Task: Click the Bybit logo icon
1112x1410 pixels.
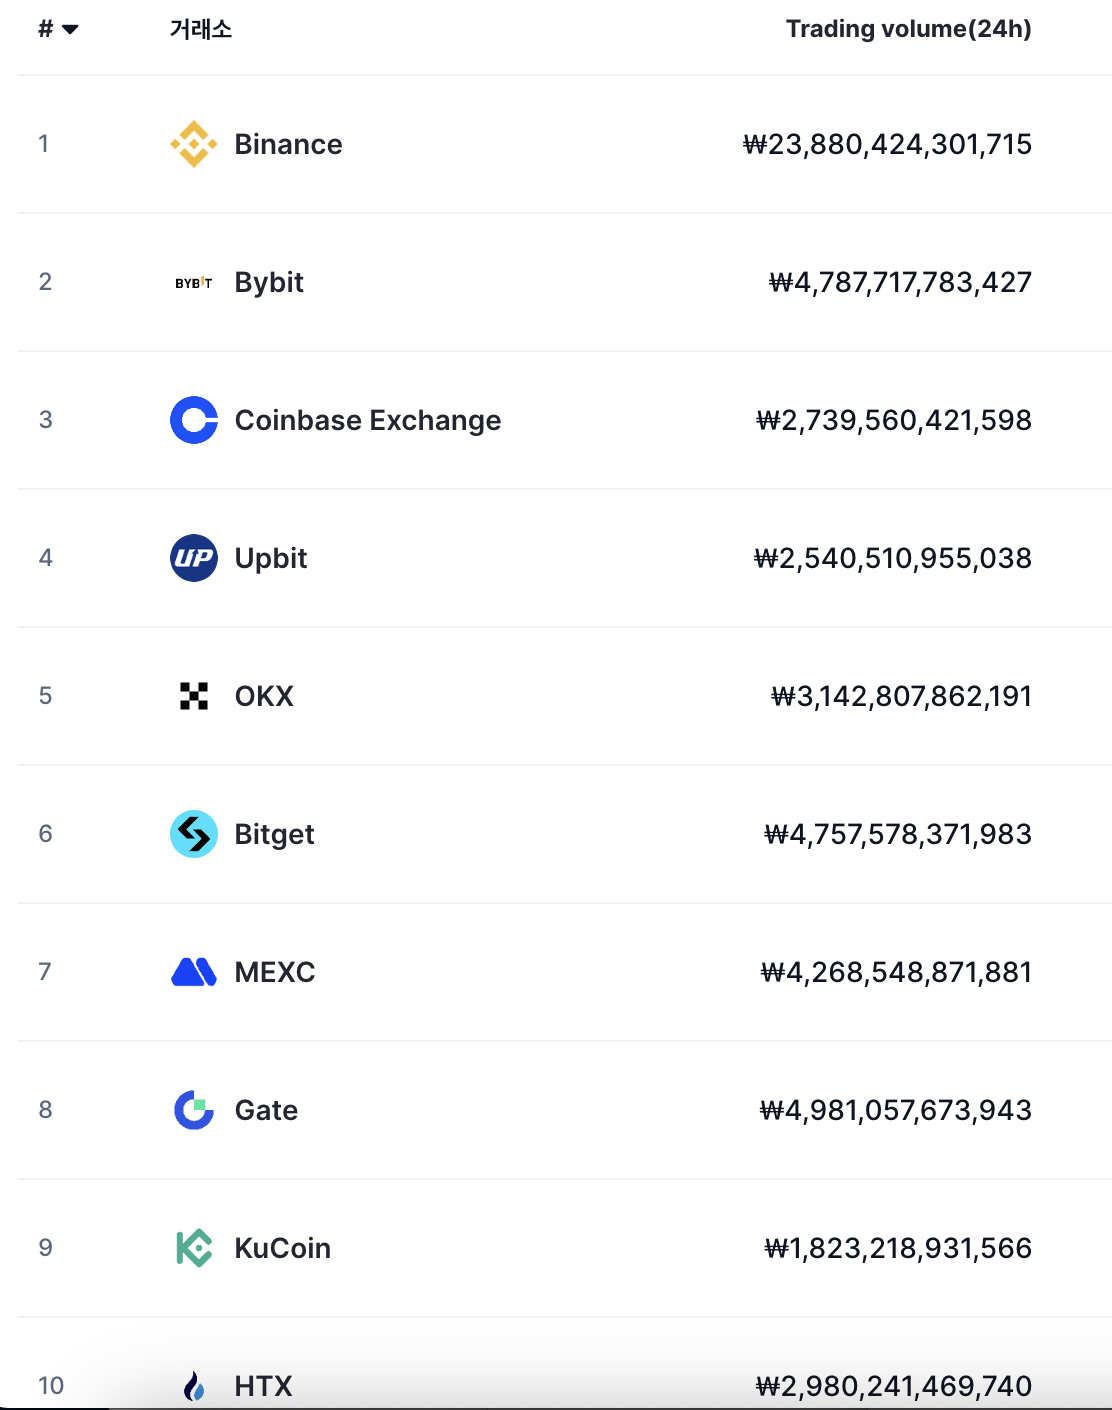Action: tap(194, 283)
